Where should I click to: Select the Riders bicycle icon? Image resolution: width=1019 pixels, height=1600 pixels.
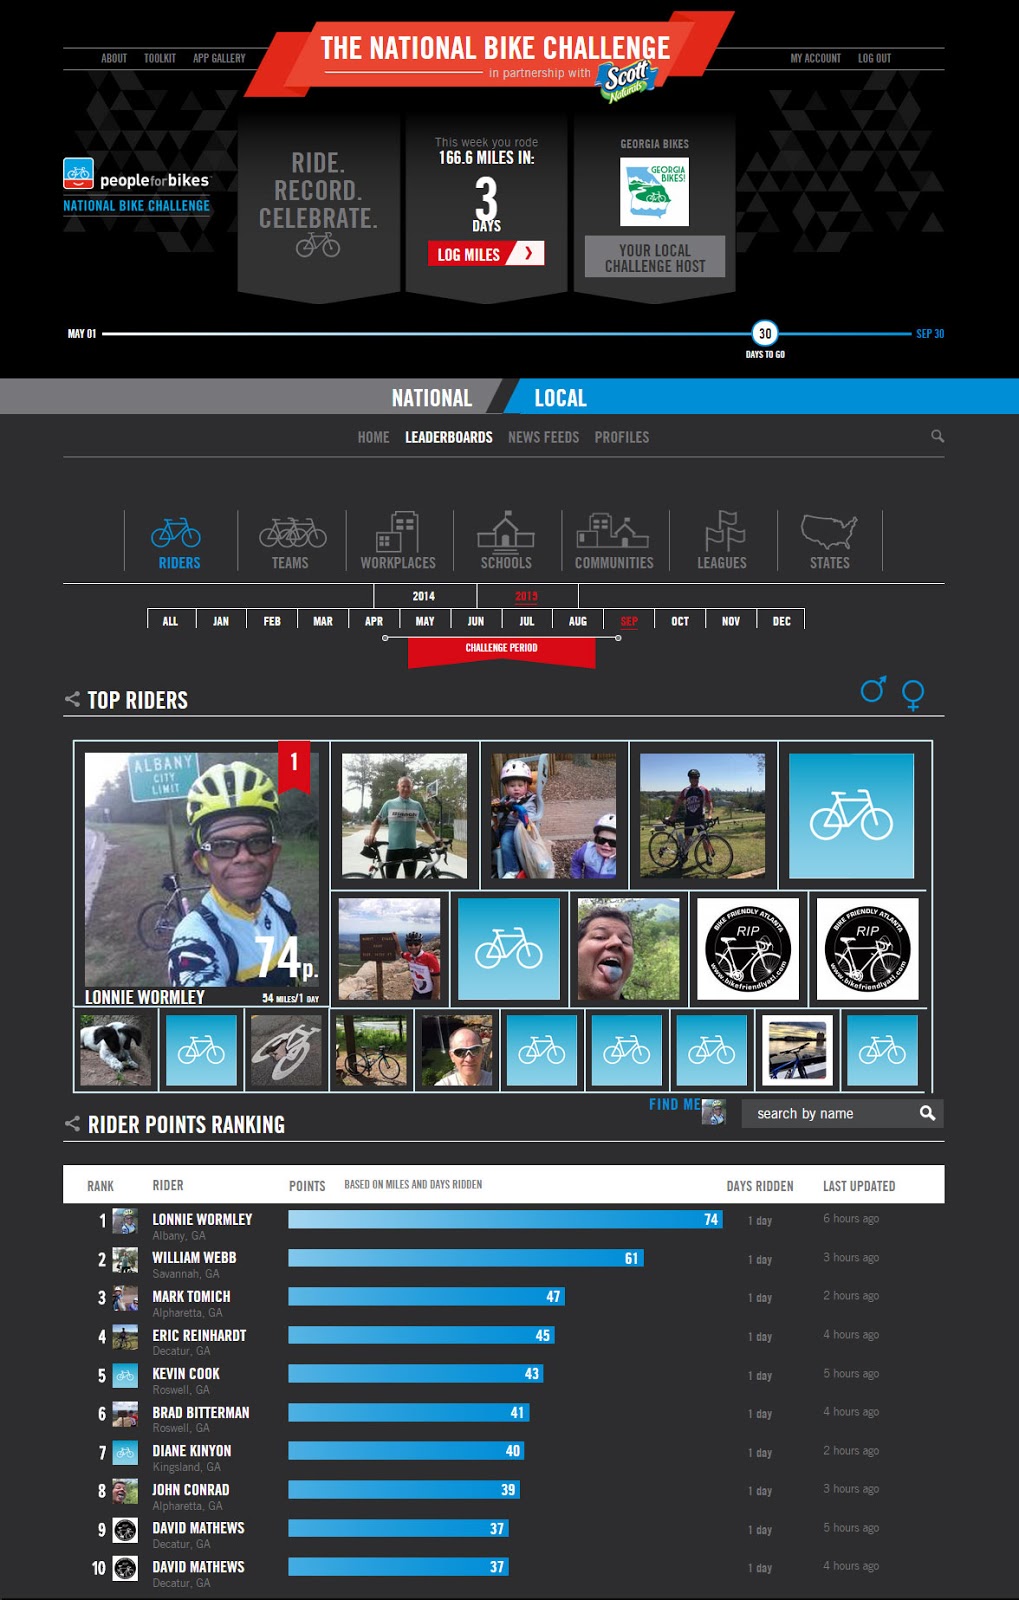[x=176, y=533]
